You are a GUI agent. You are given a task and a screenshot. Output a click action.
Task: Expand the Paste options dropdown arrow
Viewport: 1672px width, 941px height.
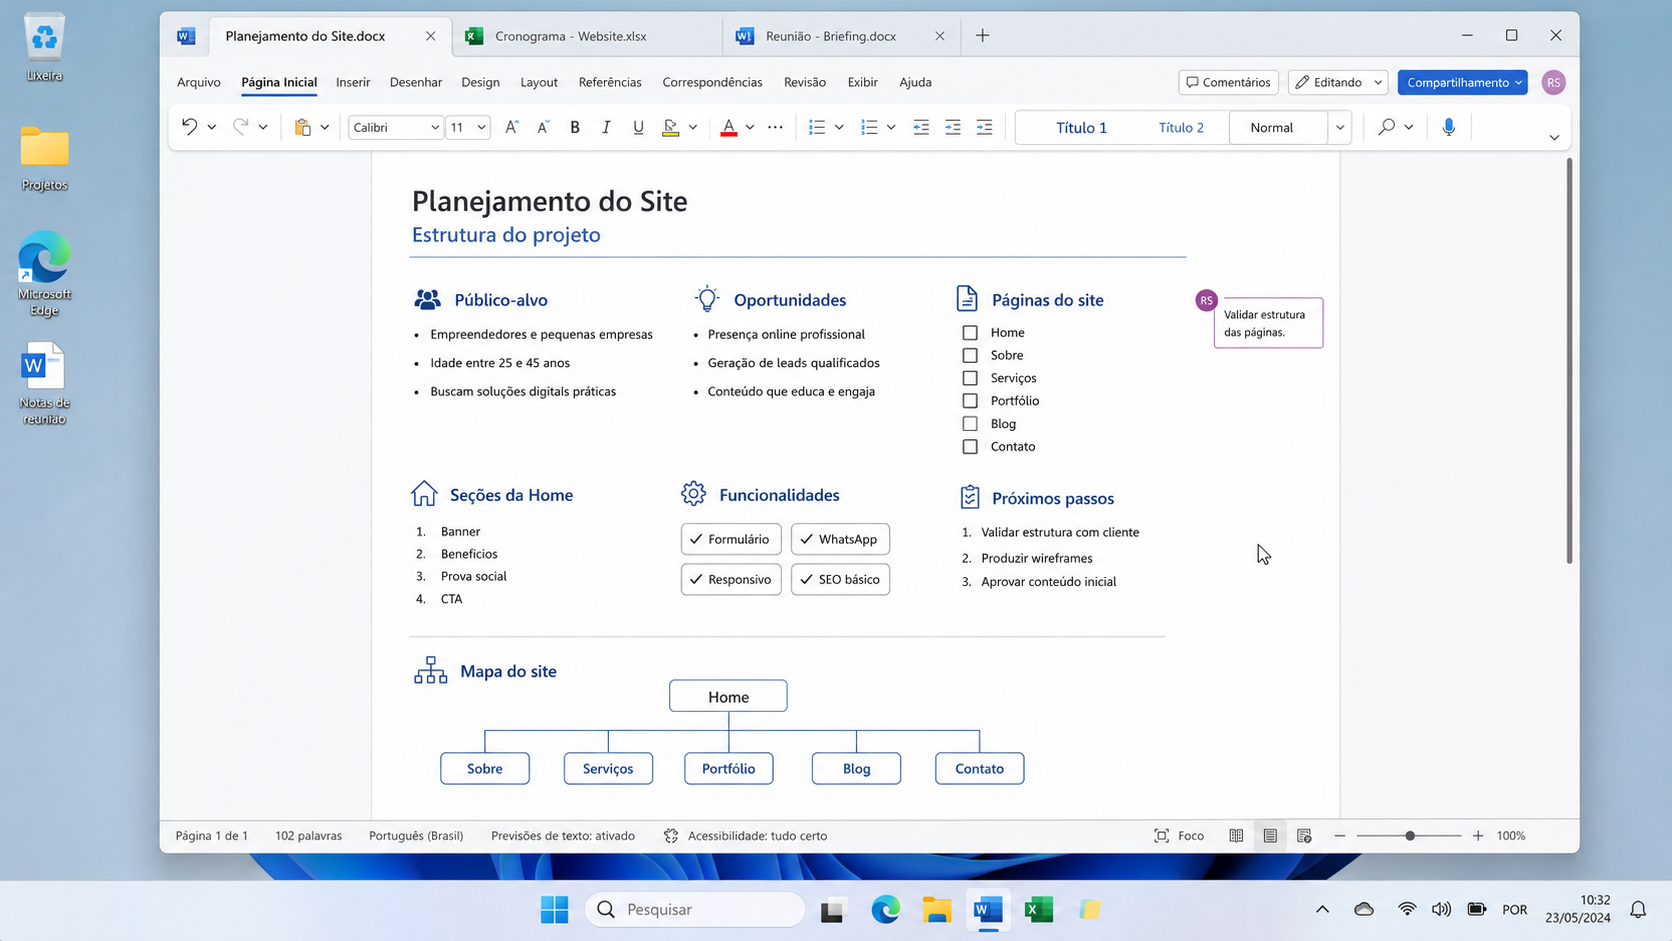(x=325, y=127)
